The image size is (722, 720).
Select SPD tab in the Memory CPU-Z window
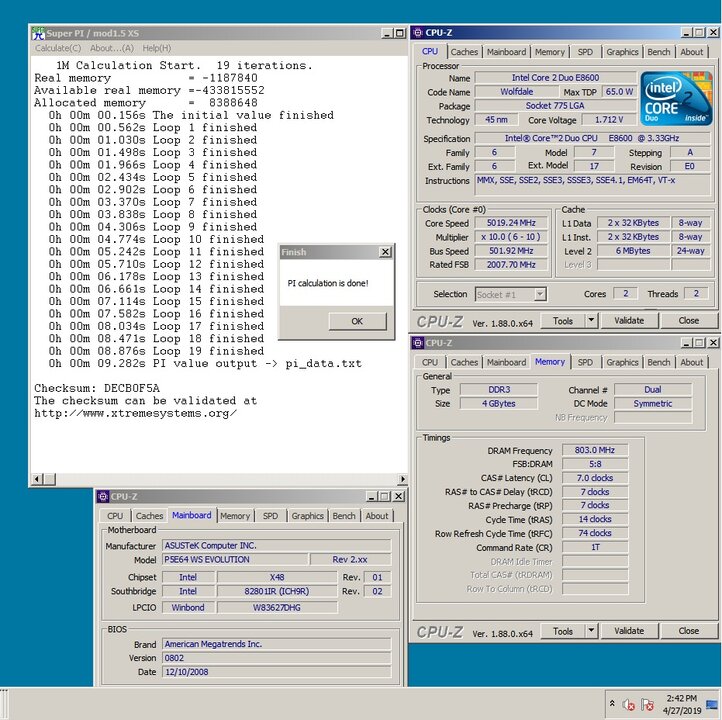(585, 362)
